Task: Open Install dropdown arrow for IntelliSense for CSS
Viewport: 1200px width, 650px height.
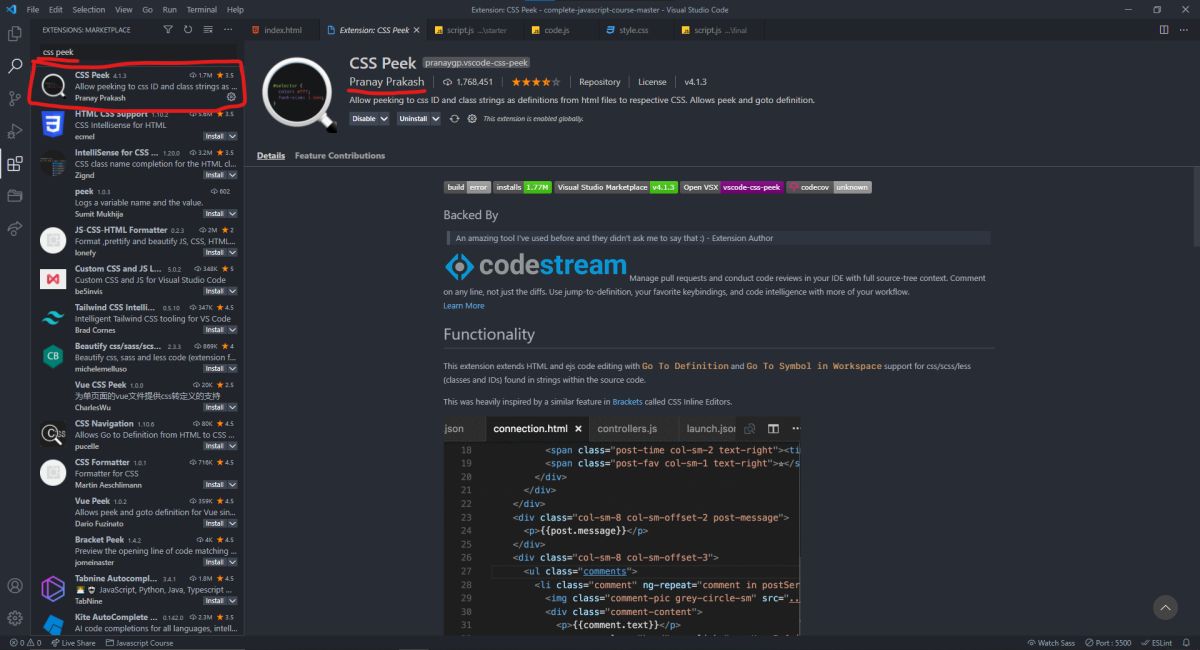Action: (x=233, y=174)
